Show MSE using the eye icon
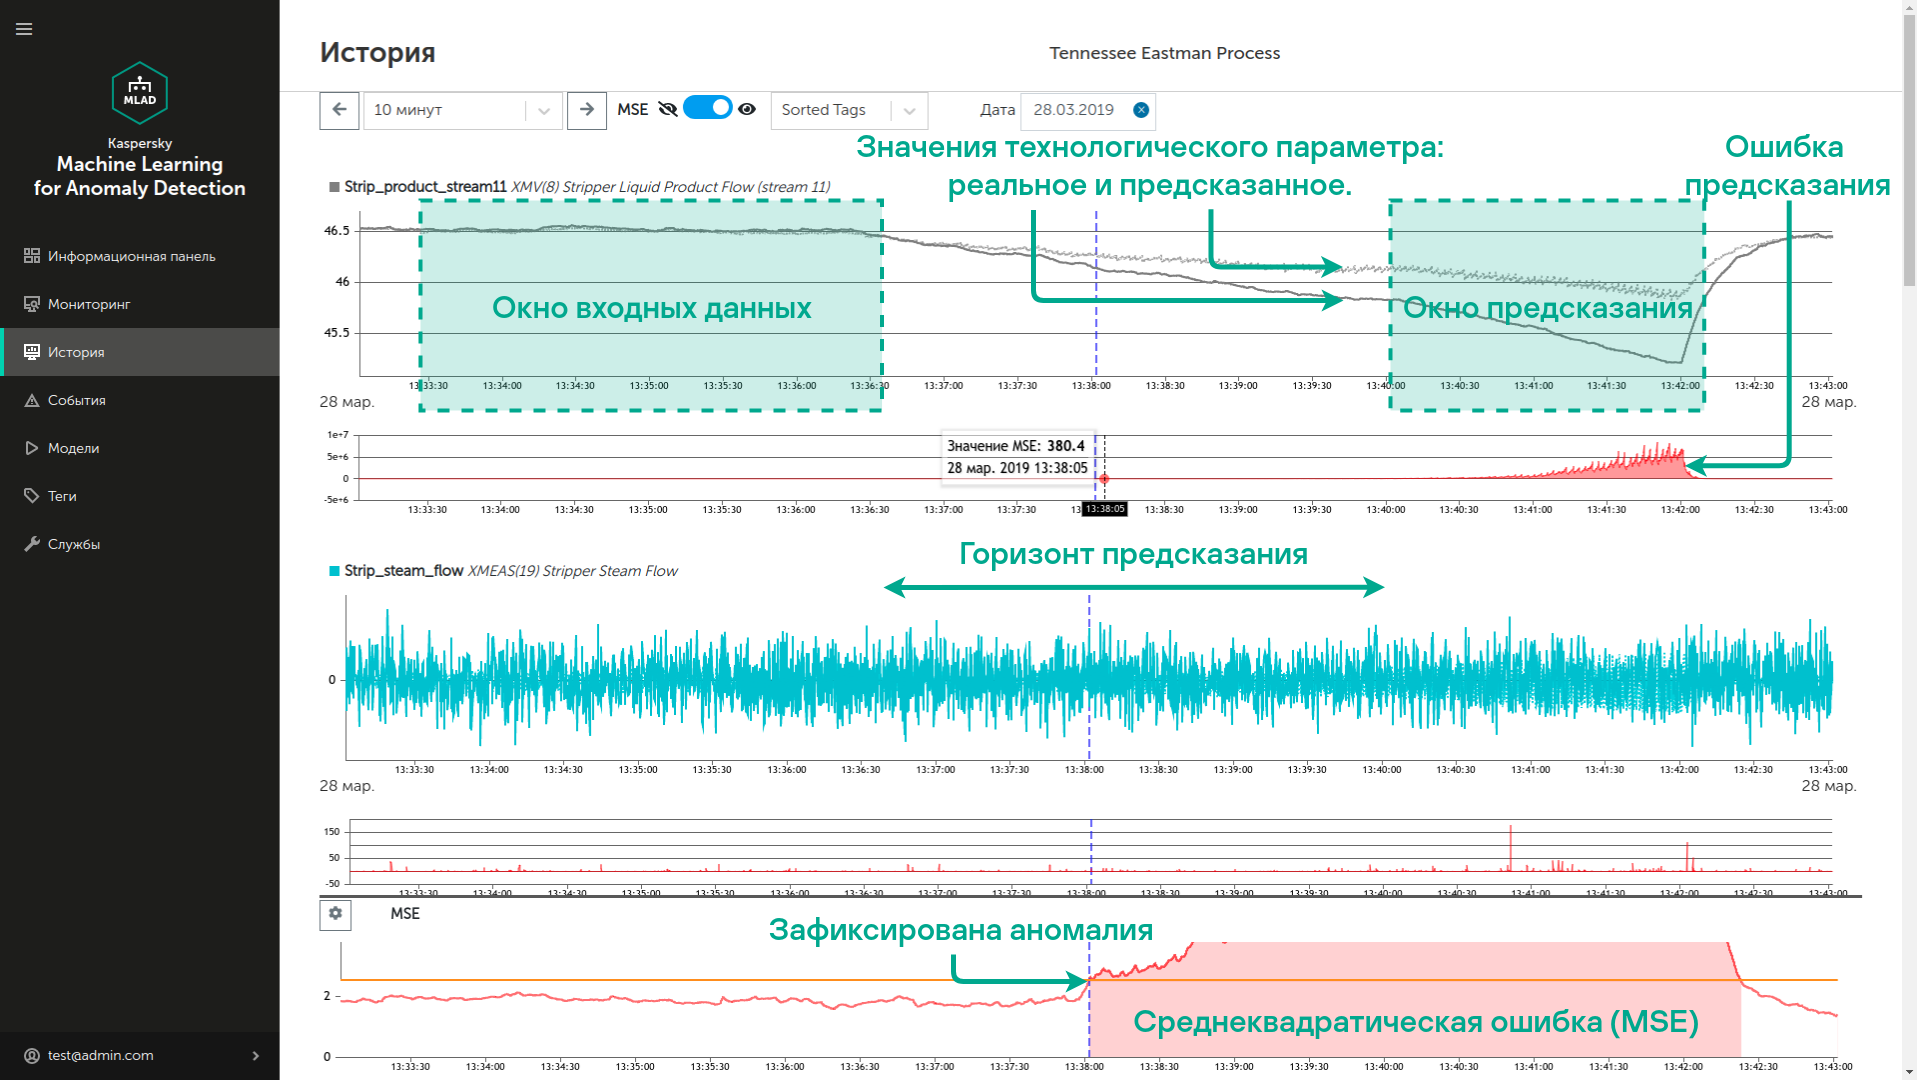 [x=747, y=109]
